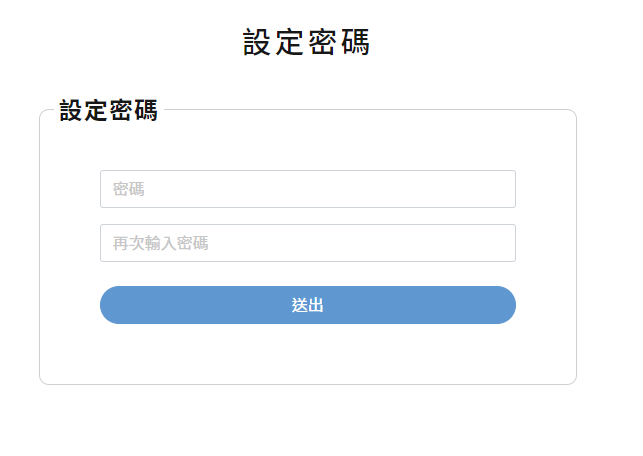This screenshot has height=456, width=643.
Task: Place cursor in the re-enter password field
Action: click(307, 243)
